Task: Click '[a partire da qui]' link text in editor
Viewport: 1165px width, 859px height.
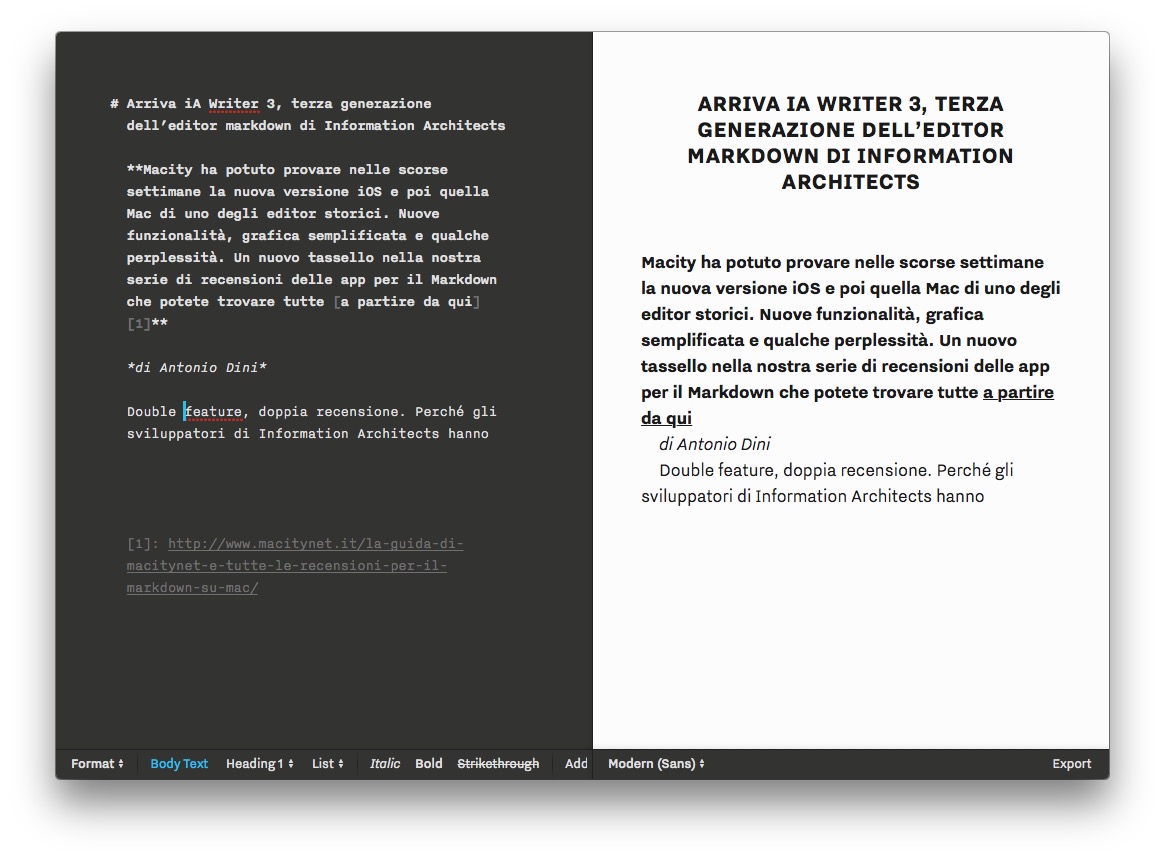Action: (407, 302)
